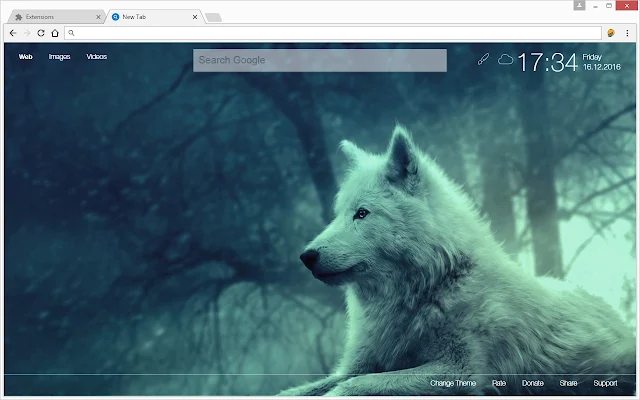Go back using the browser back arrow
Viewport: 640px width, 400px height.
[13, 33]
